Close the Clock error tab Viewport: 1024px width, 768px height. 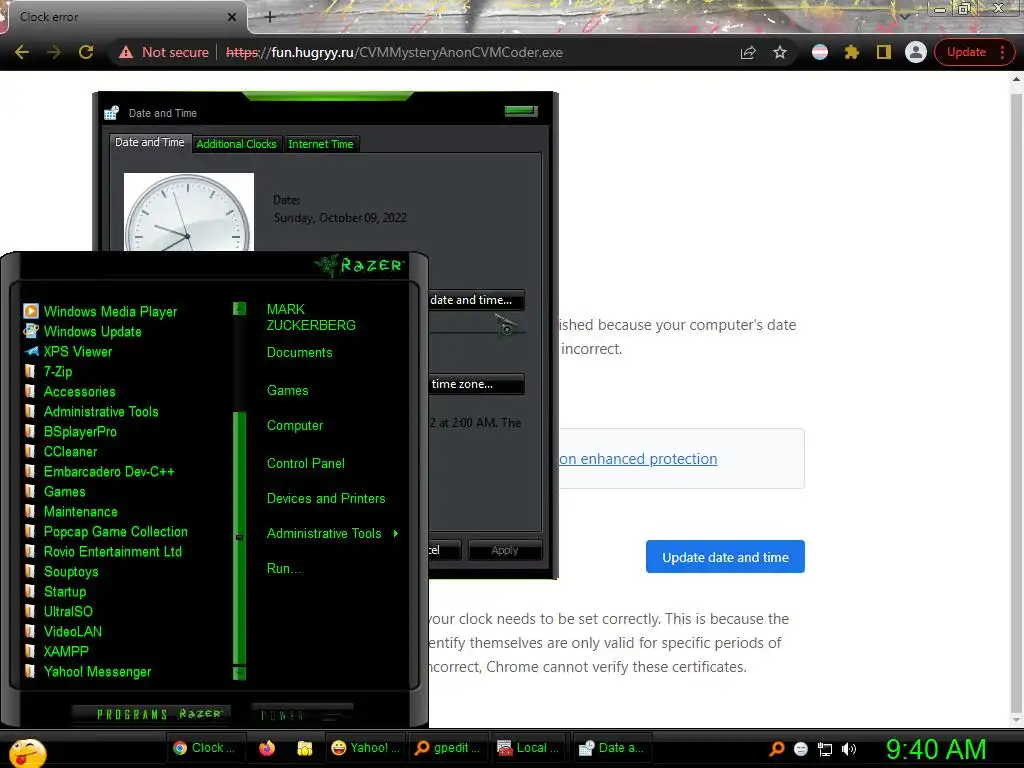(x=232, y=18)
